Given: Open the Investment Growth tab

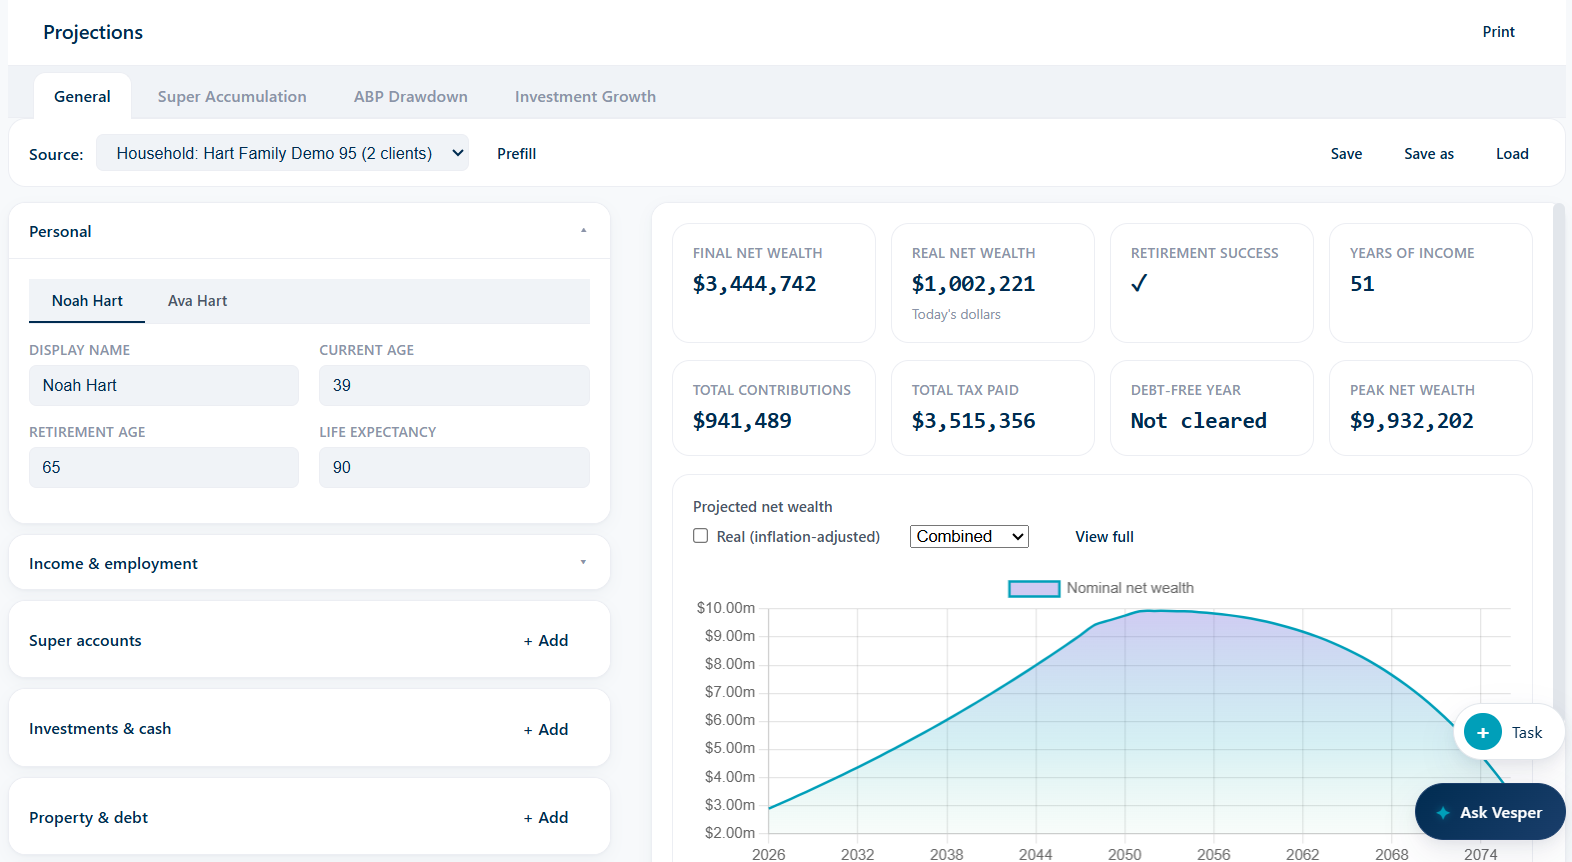Looking at the screenshot, I should (585, 96).
